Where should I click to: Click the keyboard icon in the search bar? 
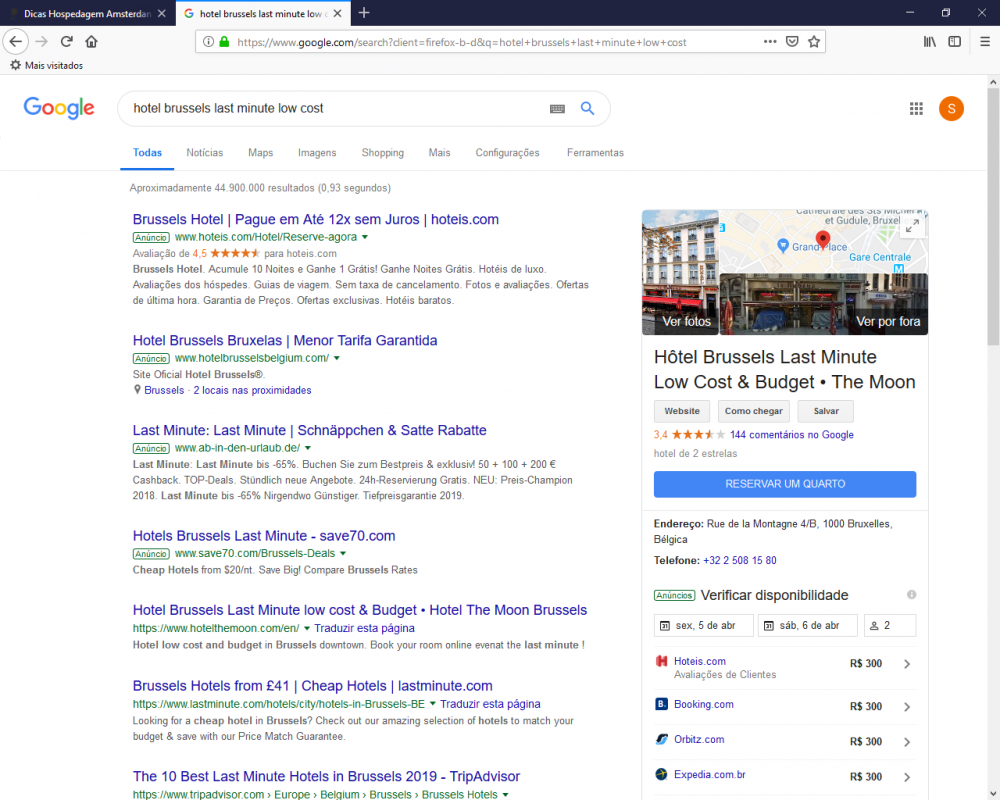[x=557, y=108]
